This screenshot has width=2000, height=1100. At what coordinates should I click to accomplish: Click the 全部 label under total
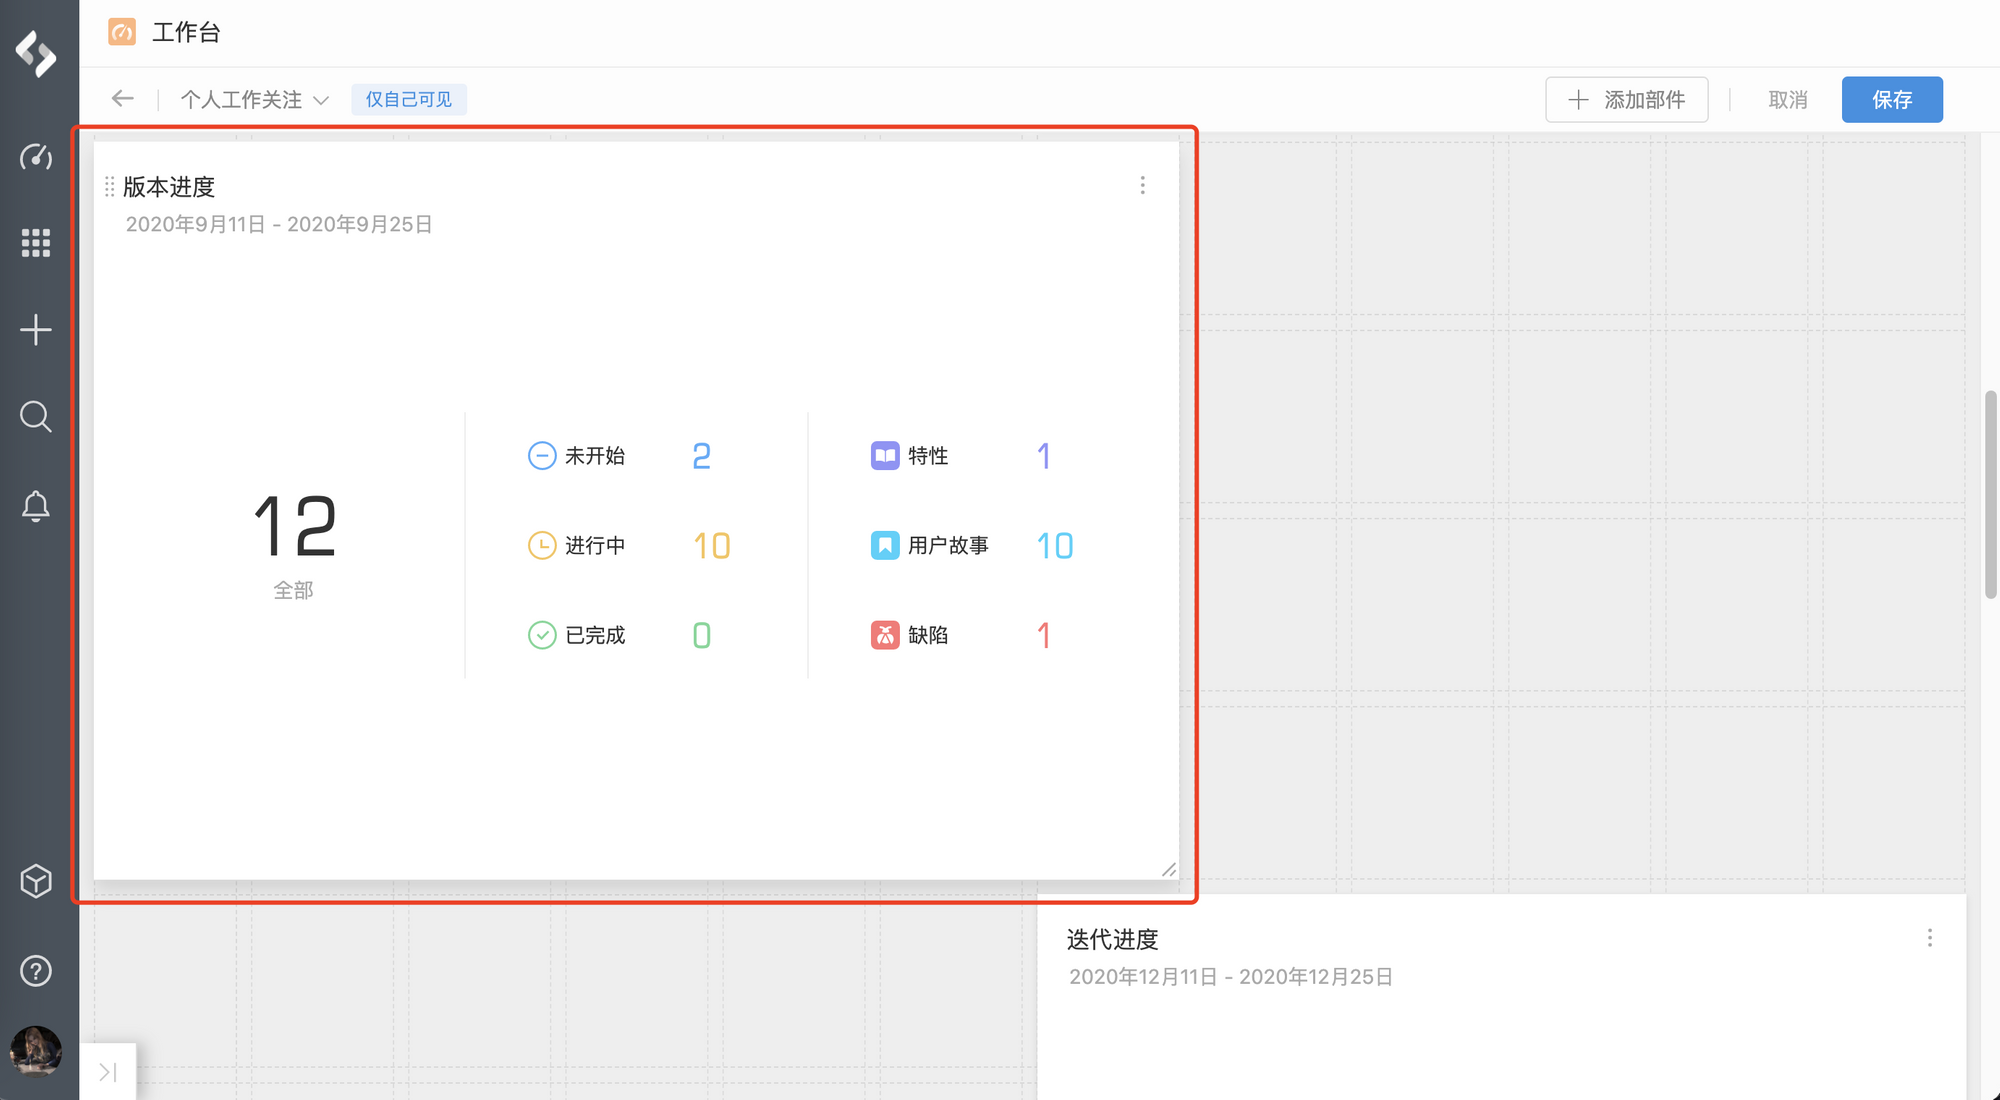[x=294, y=591]
